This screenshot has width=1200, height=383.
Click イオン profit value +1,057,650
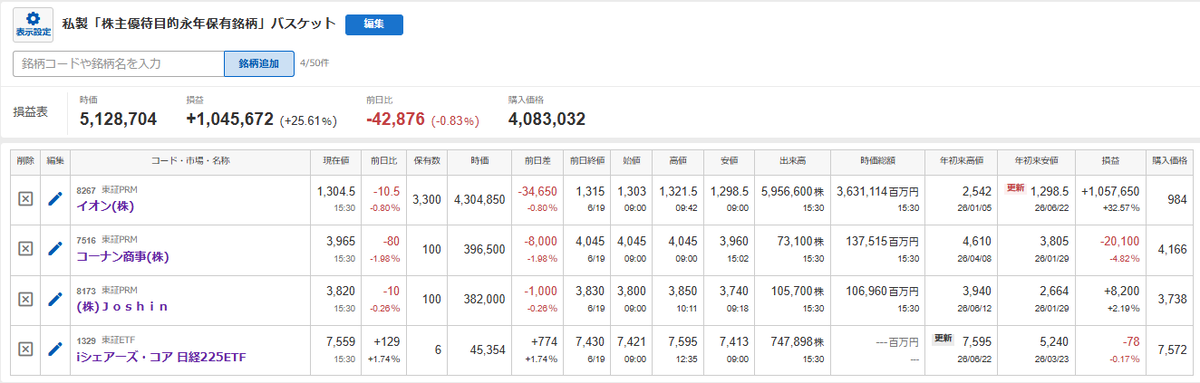pos(1110,190)
